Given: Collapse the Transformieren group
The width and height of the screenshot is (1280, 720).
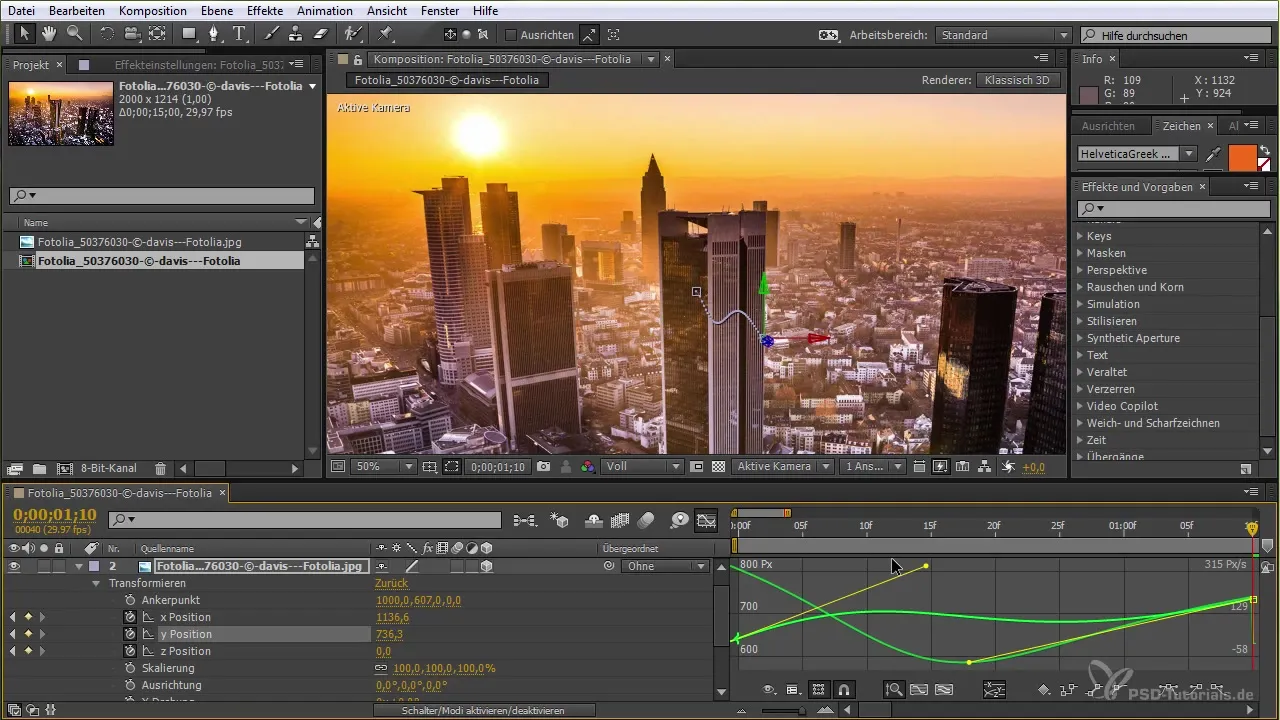Looking at the screenshot, I should pos(97,583).
